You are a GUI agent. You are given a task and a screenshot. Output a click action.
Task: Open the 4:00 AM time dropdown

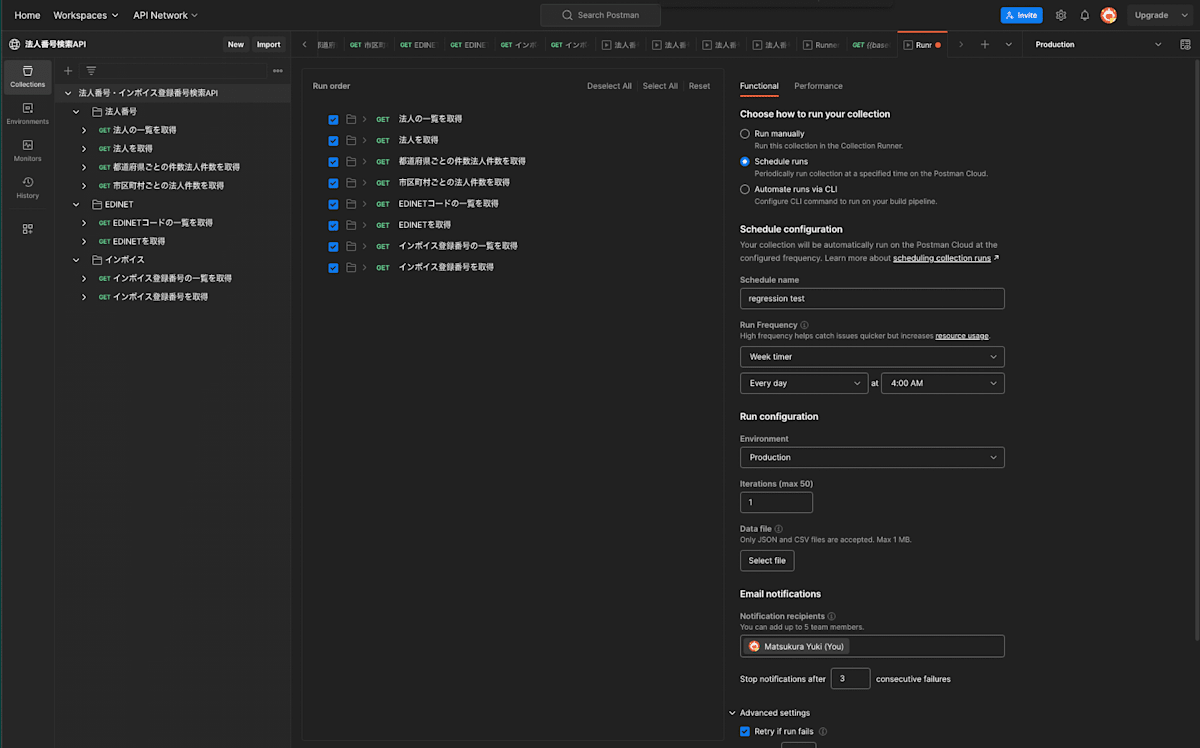point(943,384)
